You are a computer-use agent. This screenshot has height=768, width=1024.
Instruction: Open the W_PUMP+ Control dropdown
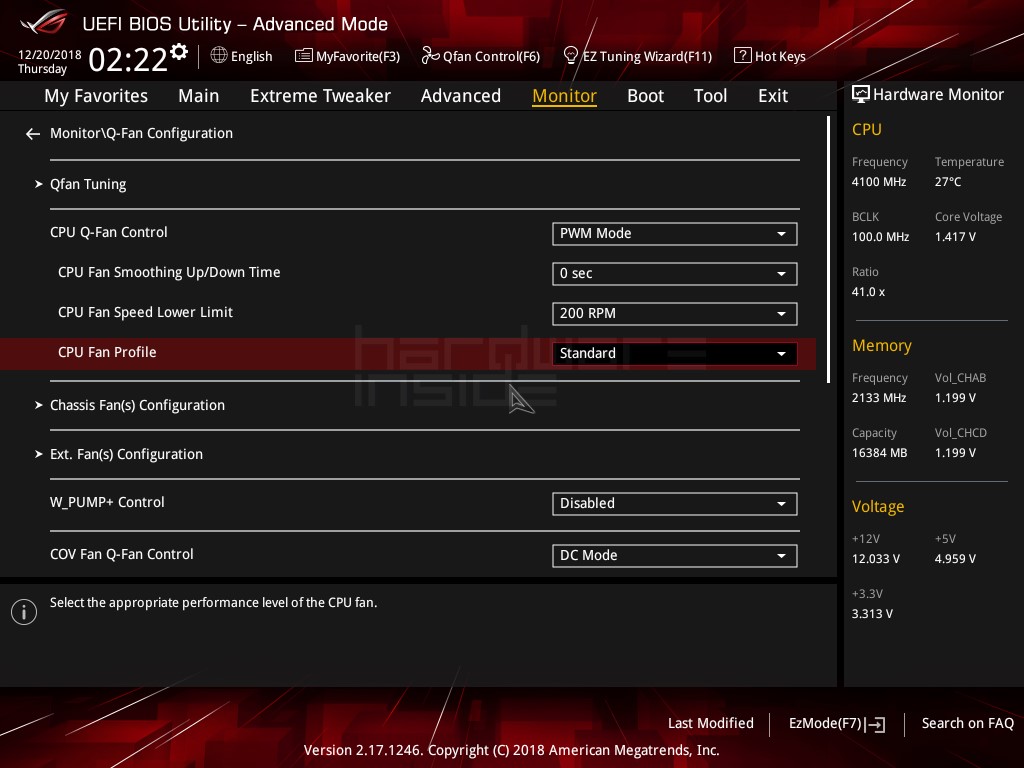[675, 504]
